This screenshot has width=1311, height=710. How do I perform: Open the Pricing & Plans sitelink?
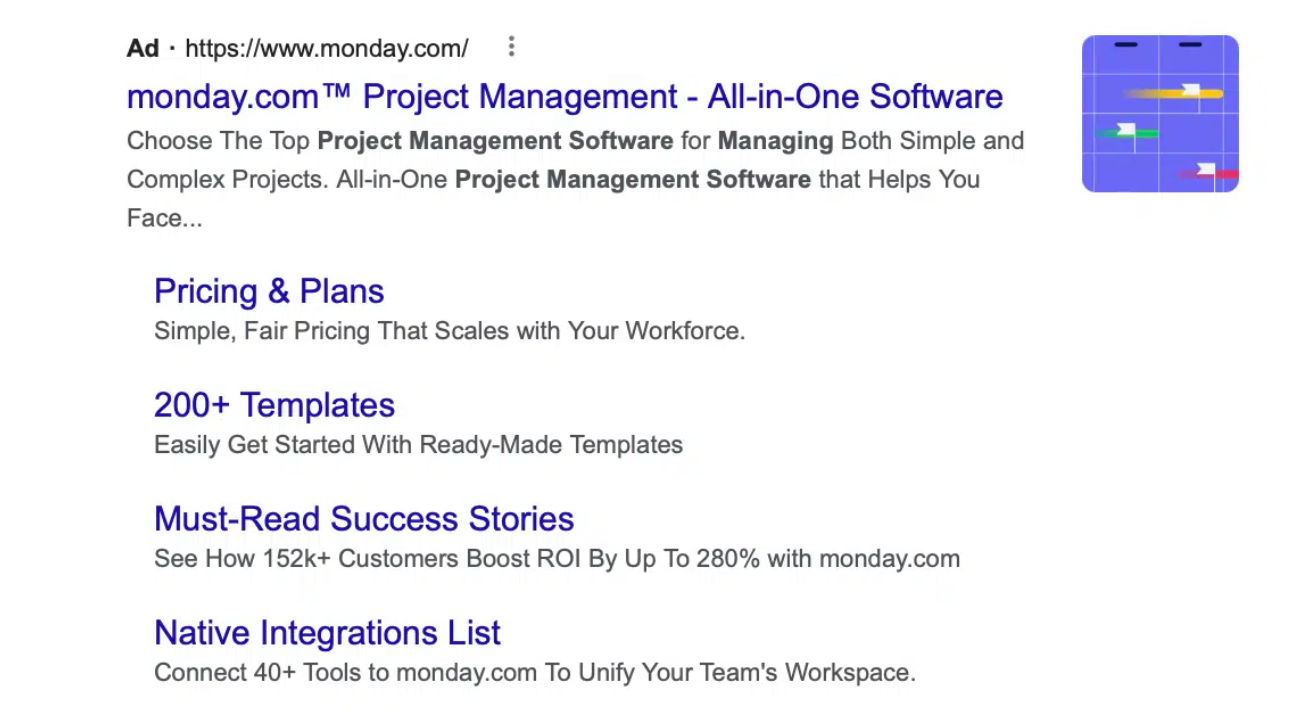pyautogui.click(x=269, y=291)
